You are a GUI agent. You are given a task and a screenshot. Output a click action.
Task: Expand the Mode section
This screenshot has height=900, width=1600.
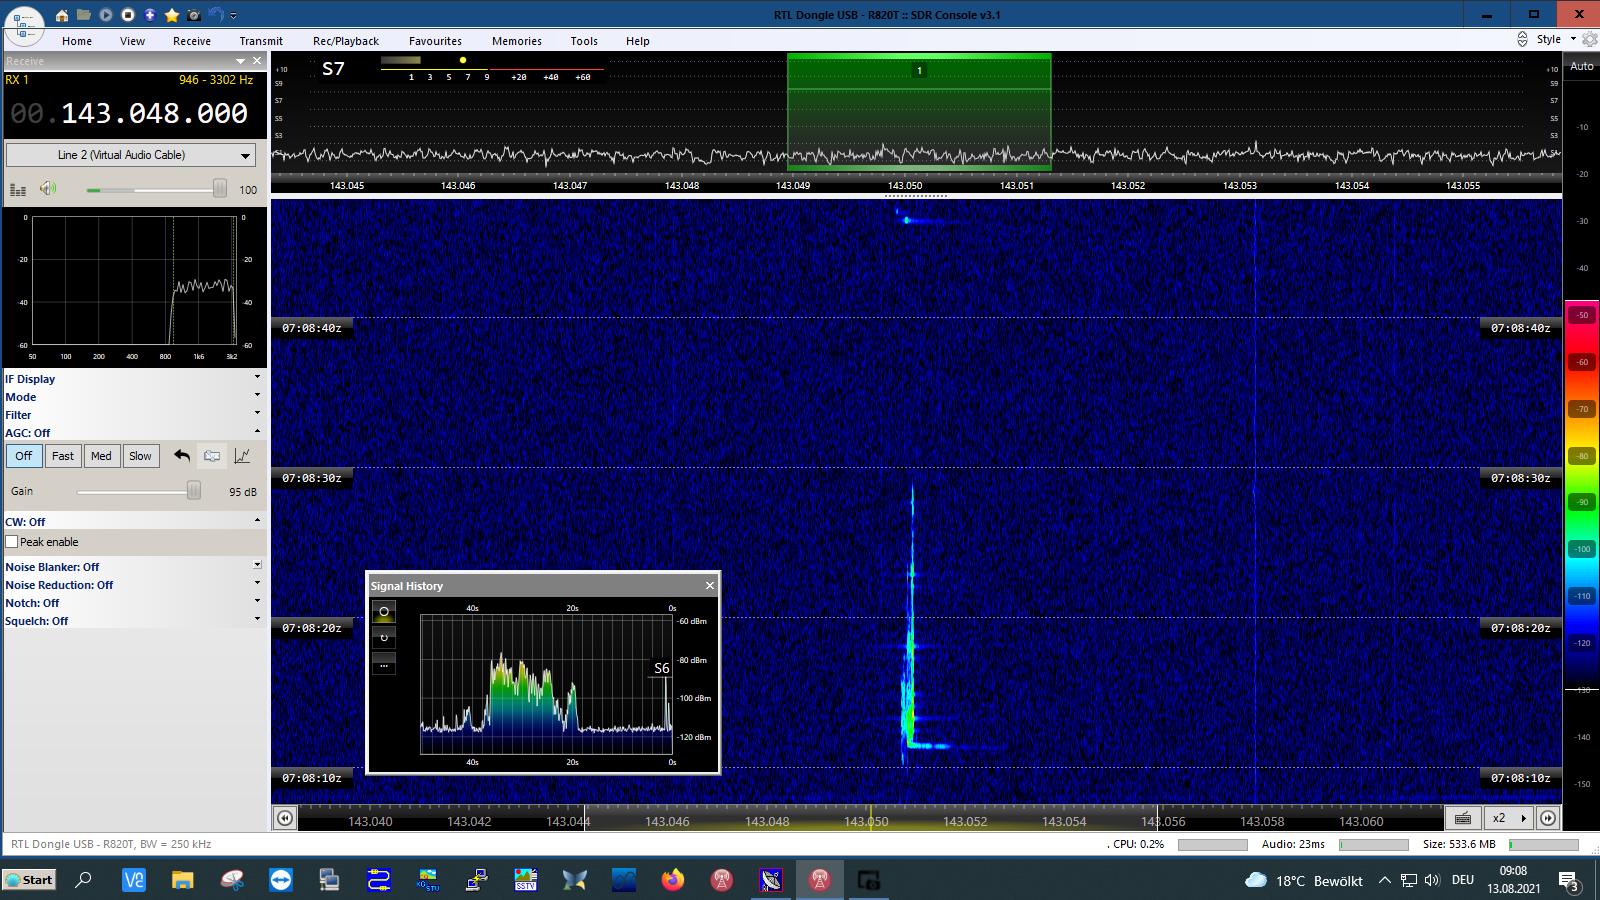(134, 397)
